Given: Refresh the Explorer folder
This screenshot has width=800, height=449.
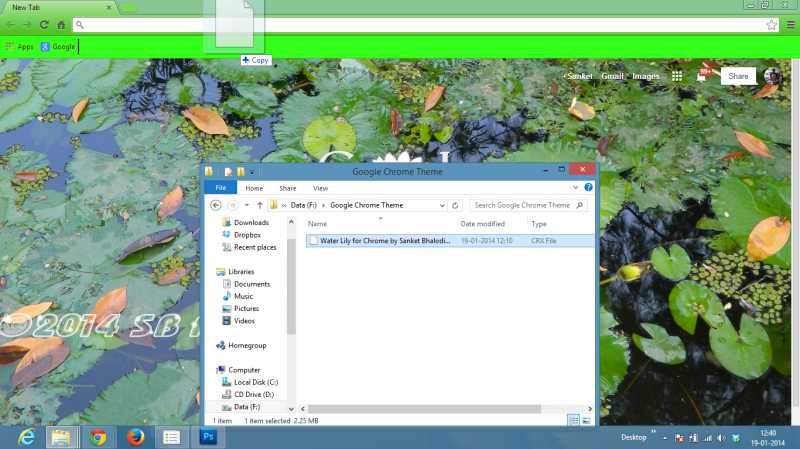Looking at the screenshot, I should coord(455,205).
